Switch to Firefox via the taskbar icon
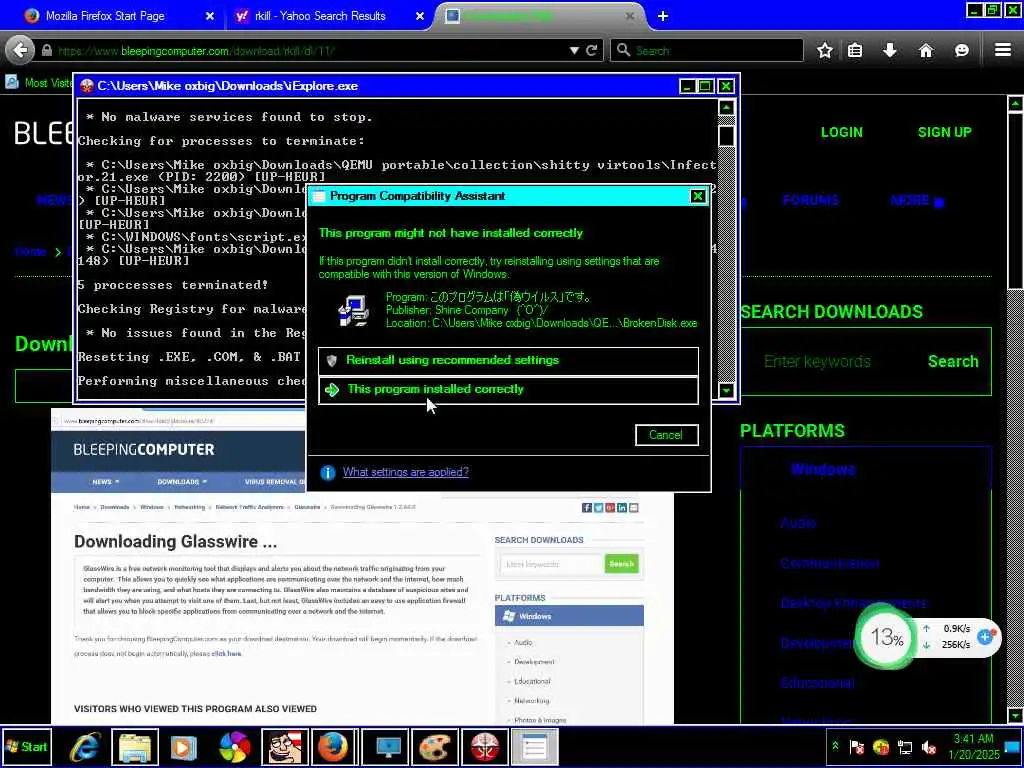 tap(333, 746)
